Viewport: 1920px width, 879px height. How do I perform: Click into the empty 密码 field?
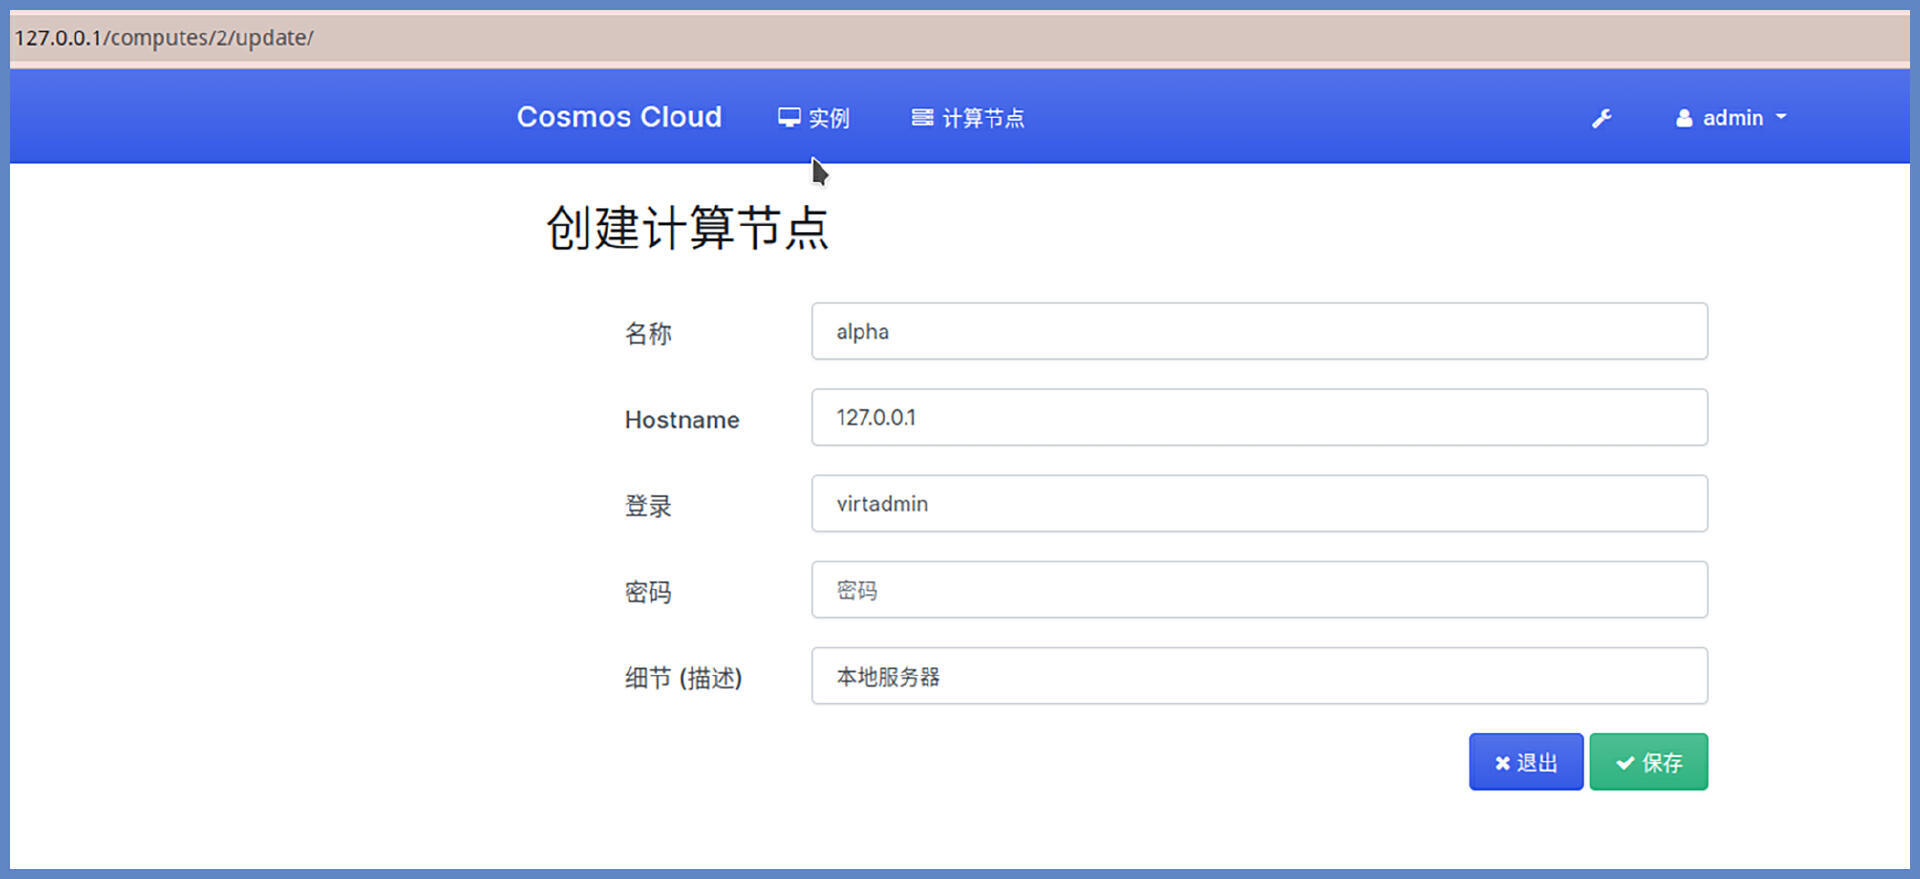(1259, 590)
